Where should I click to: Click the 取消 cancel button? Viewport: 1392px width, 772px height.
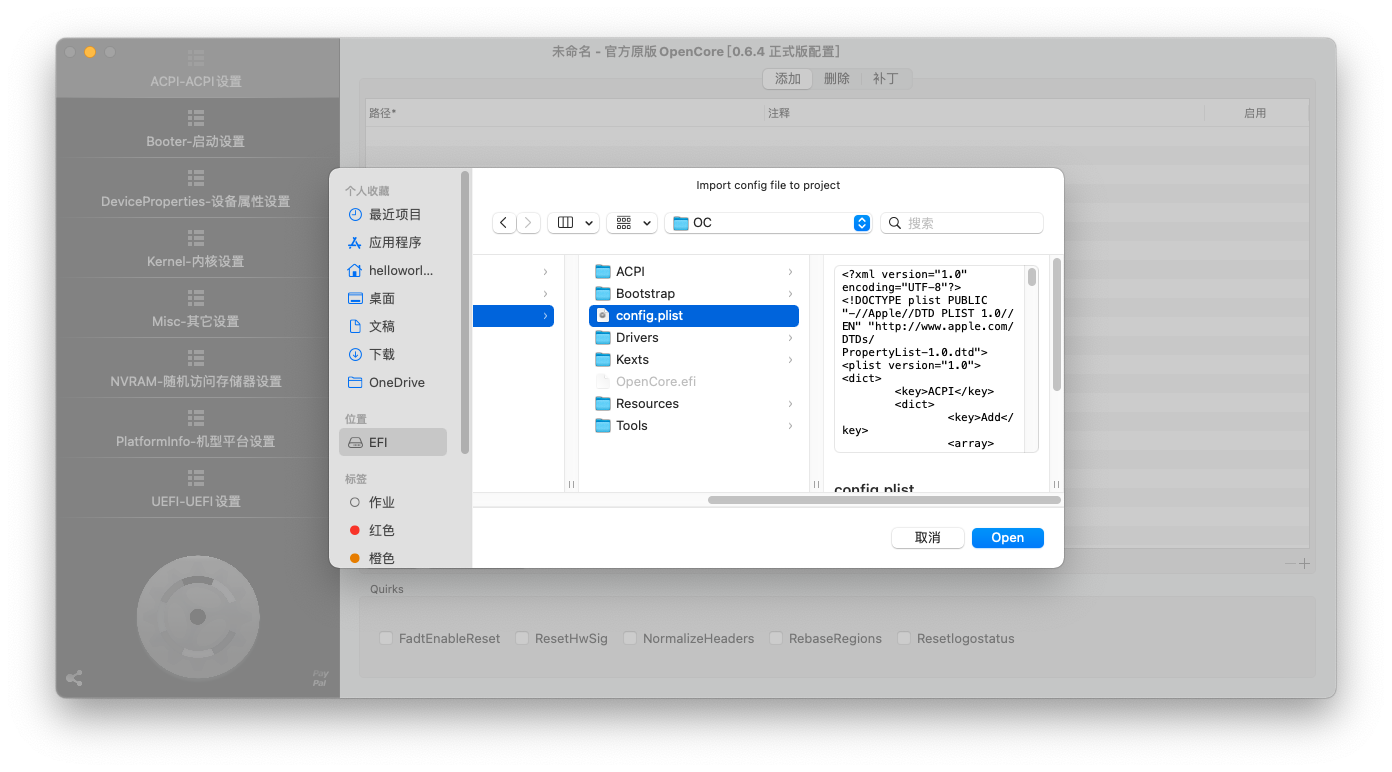click(928, 538)
